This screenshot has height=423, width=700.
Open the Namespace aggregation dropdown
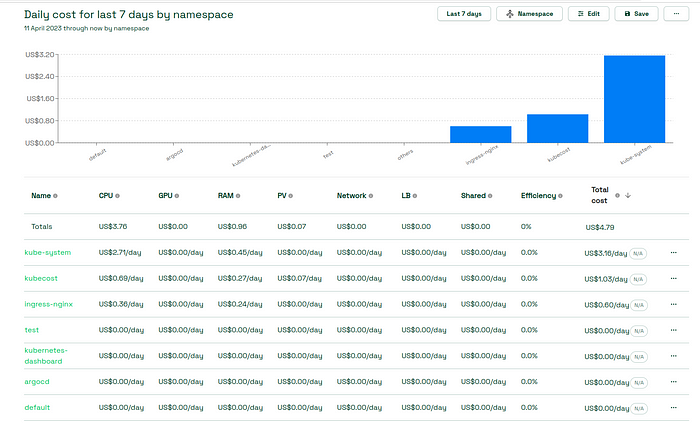coord(529,14)
